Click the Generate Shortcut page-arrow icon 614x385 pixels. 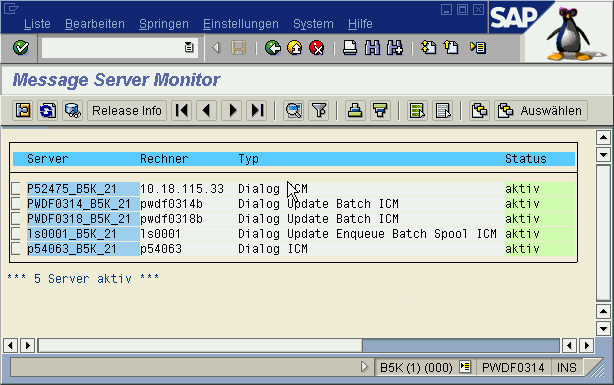(451, 48)
